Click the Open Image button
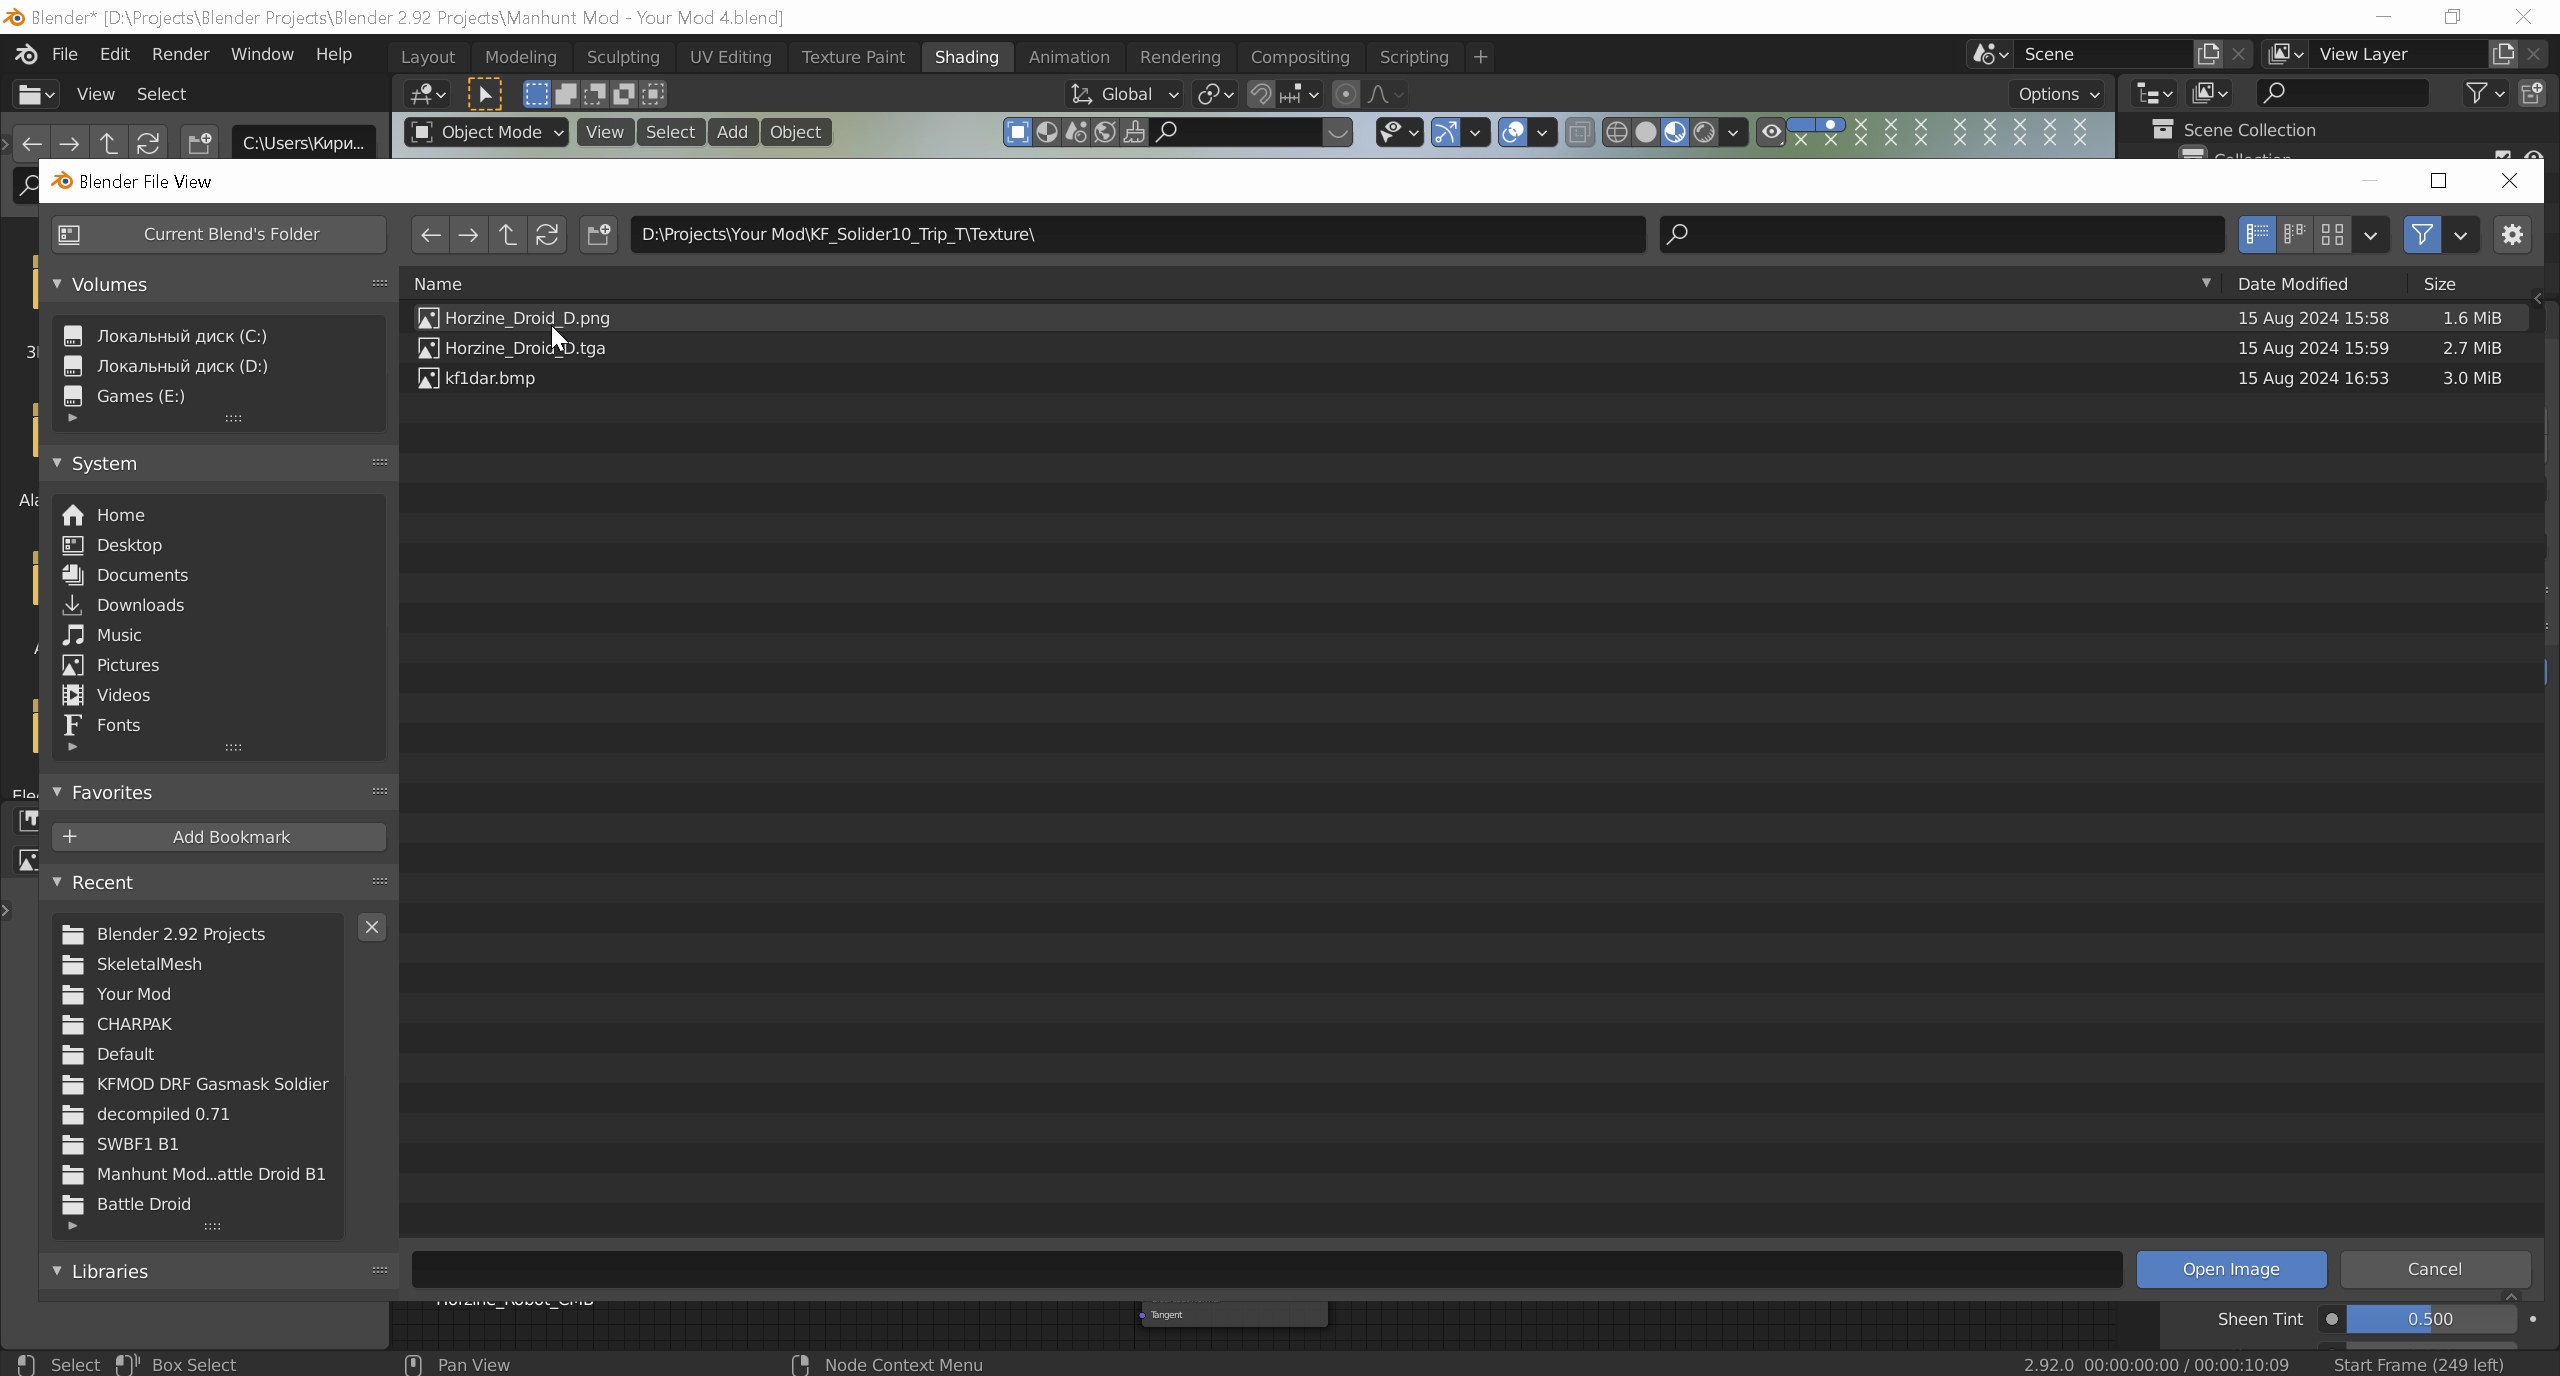 pyautogui.click(x=2231, y=1269)
